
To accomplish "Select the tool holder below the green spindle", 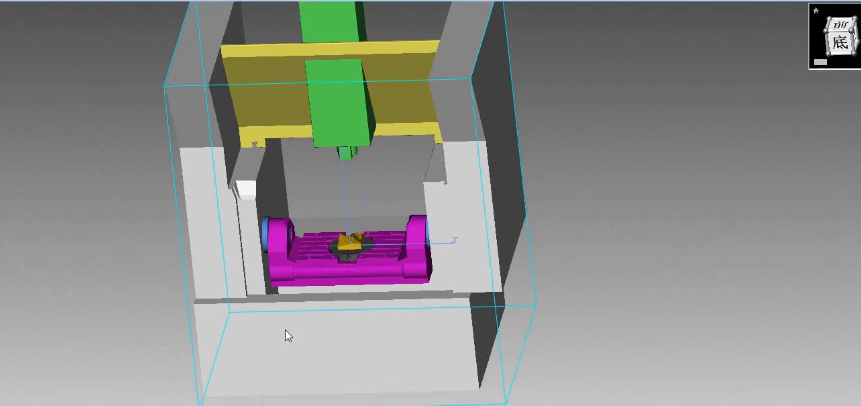I will [x=346, y=153].
